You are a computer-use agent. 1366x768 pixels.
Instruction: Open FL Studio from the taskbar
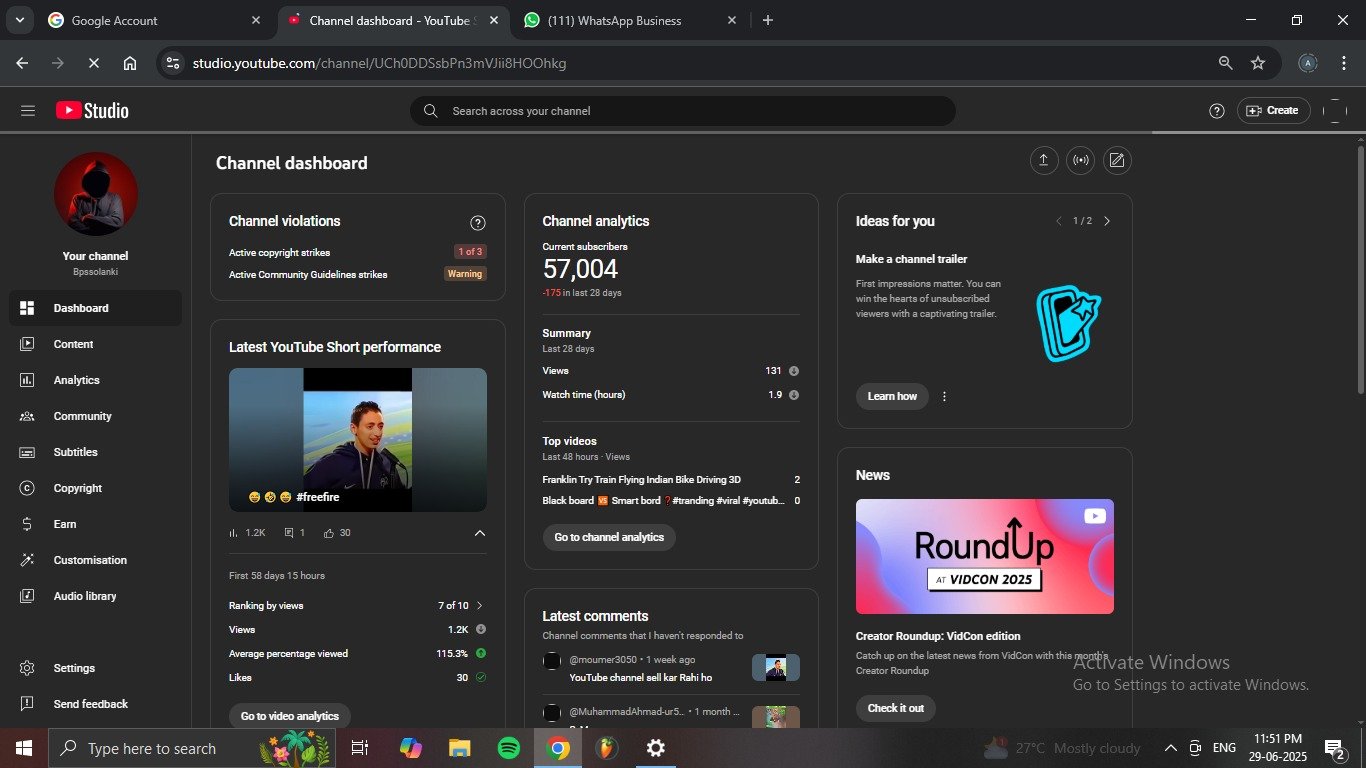(606, 748)
